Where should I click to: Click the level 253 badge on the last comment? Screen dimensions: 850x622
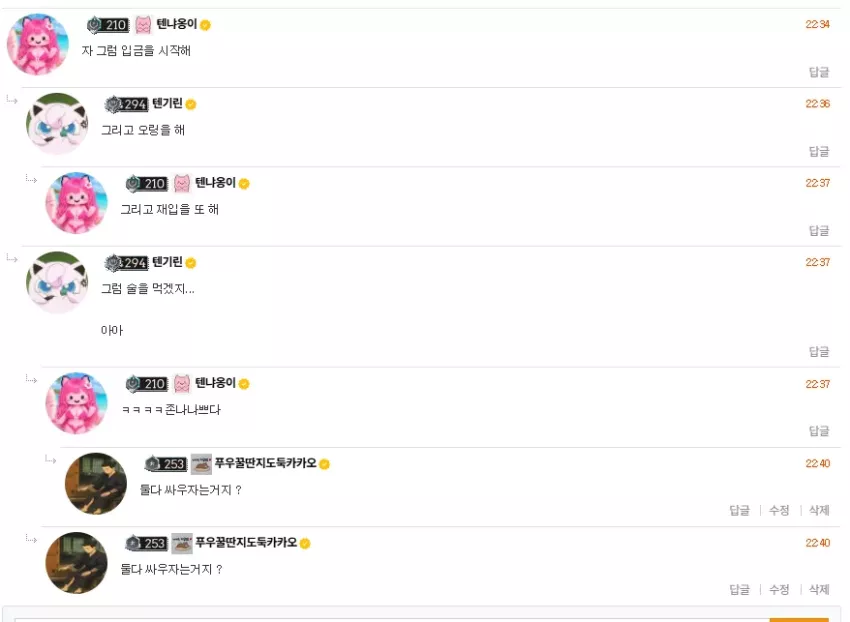[146, 543]
